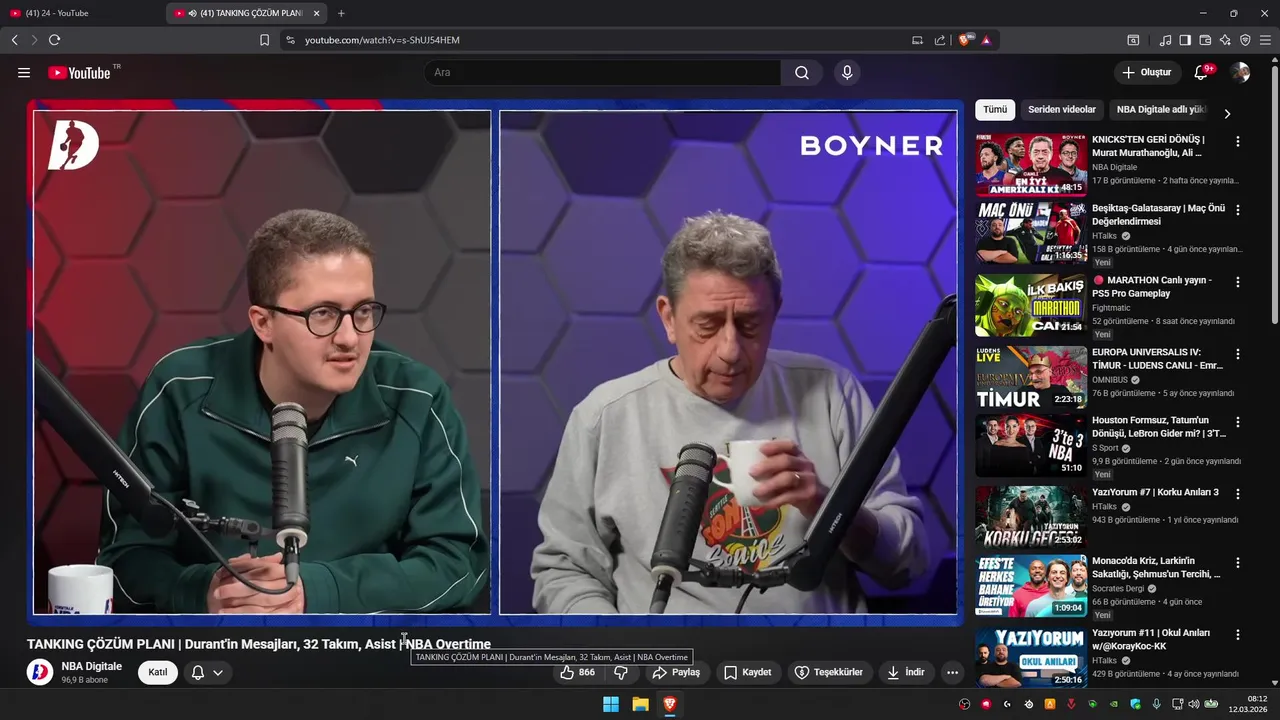Open options menu for Monaco'da Kriz video
Image resolution: width=1280 pixels, height=720 pixels.
(x=1238, y=562)
